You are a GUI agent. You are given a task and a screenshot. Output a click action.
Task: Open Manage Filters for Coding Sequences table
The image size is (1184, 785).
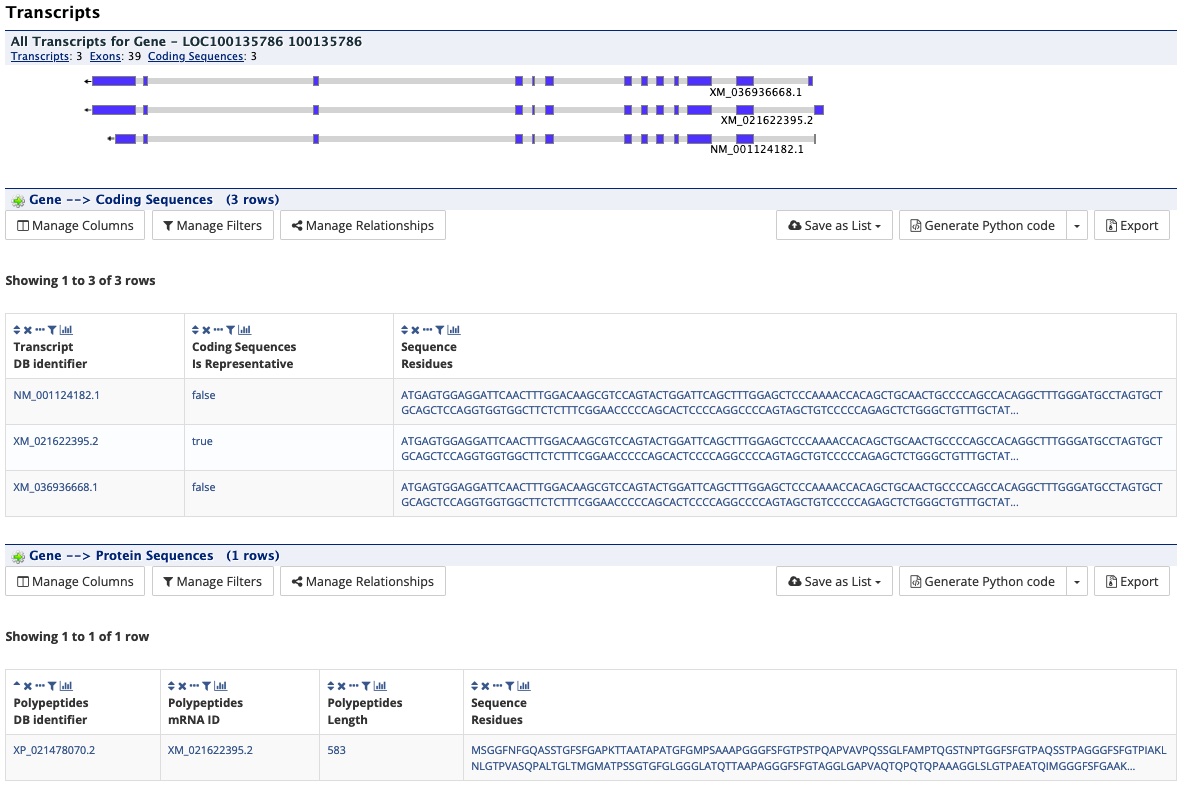coord(213,226)
